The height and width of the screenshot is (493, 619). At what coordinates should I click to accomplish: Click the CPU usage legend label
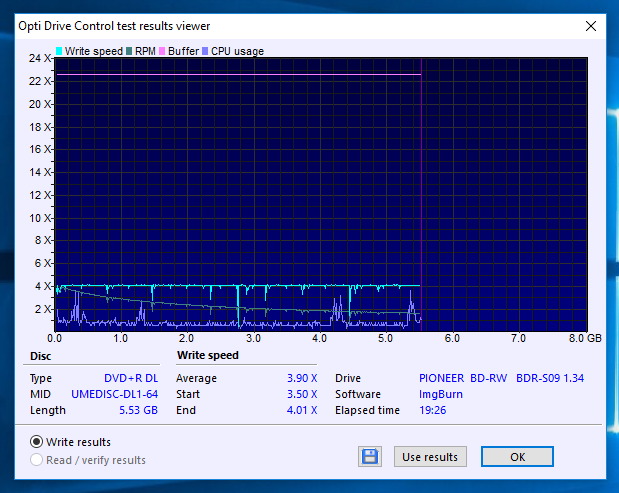tap(237, 51)
